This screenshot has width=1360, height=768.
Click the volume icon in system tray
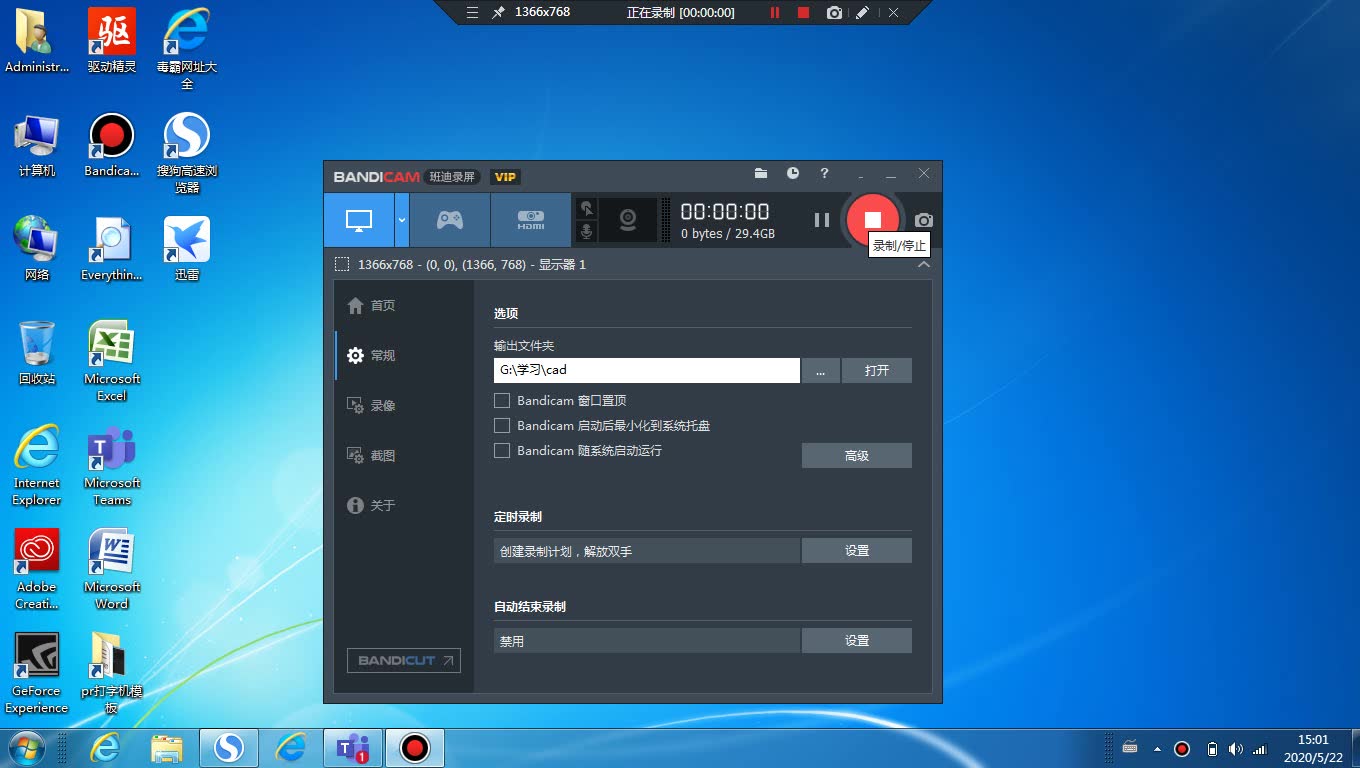tap(1236, 748)
